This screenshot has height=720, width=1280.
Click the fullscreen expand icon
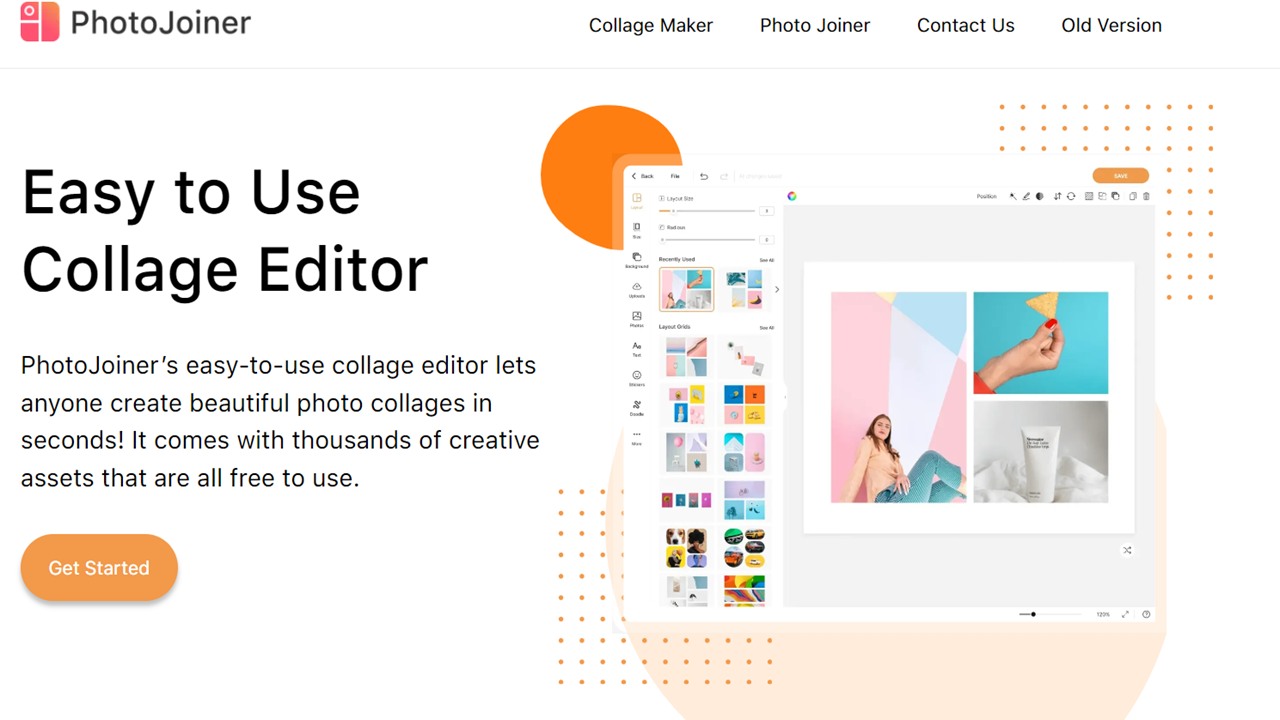(1125, 614)
